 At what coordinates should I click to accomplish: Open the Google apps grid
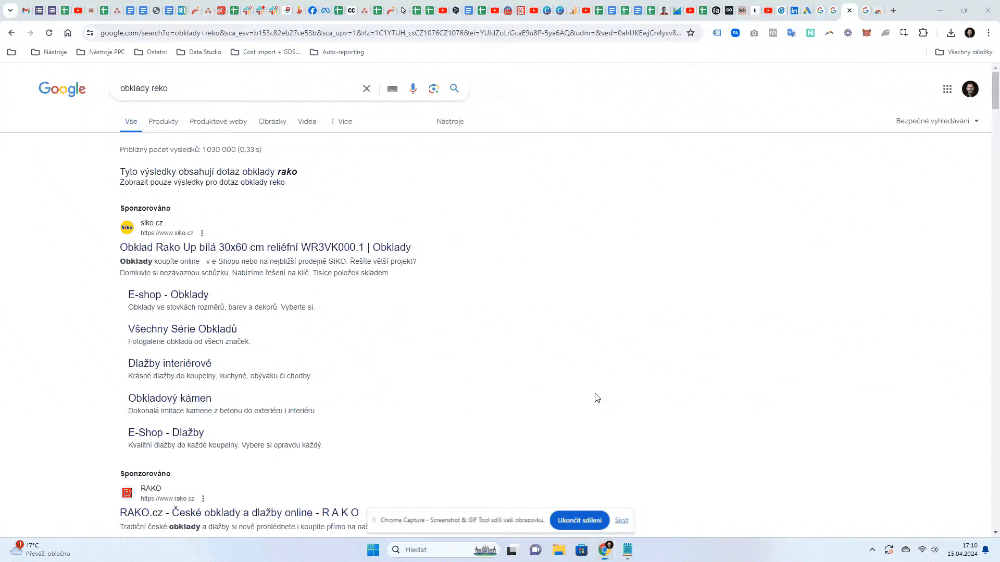(x=947, y=89)
